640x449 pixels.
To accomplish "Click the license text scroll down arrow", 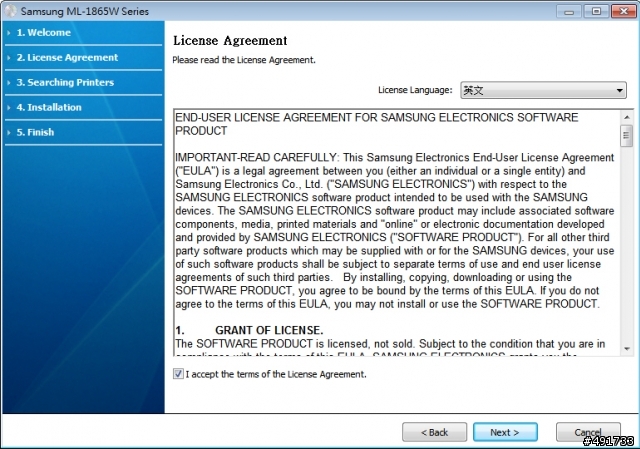I will [627, 349].
